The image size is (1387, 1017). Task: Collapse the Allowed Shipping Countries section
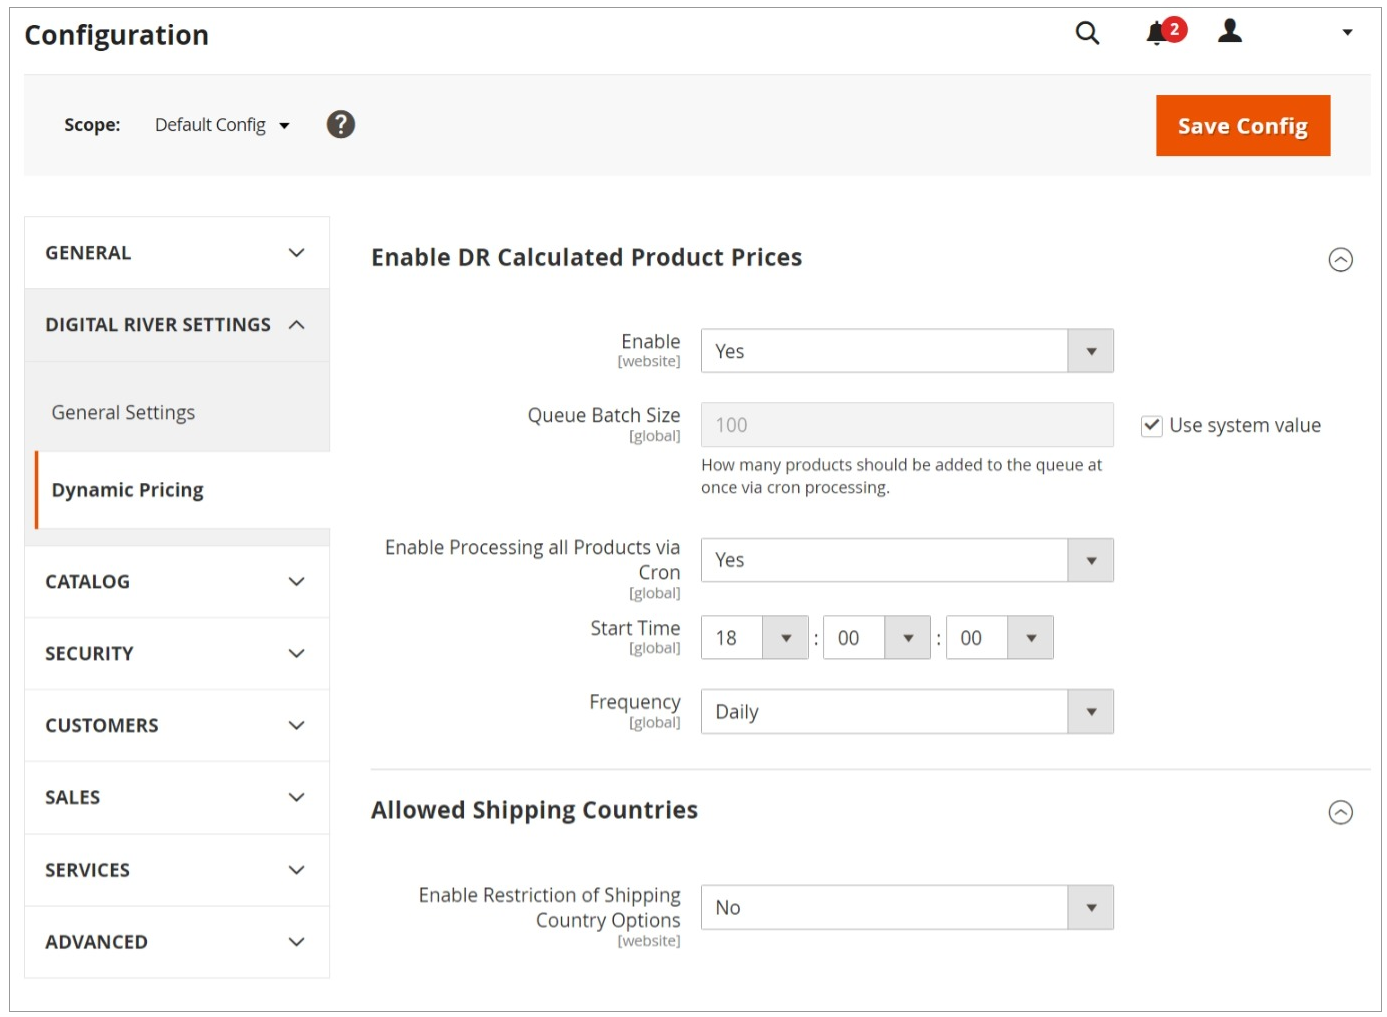[x=1340, y=812]
